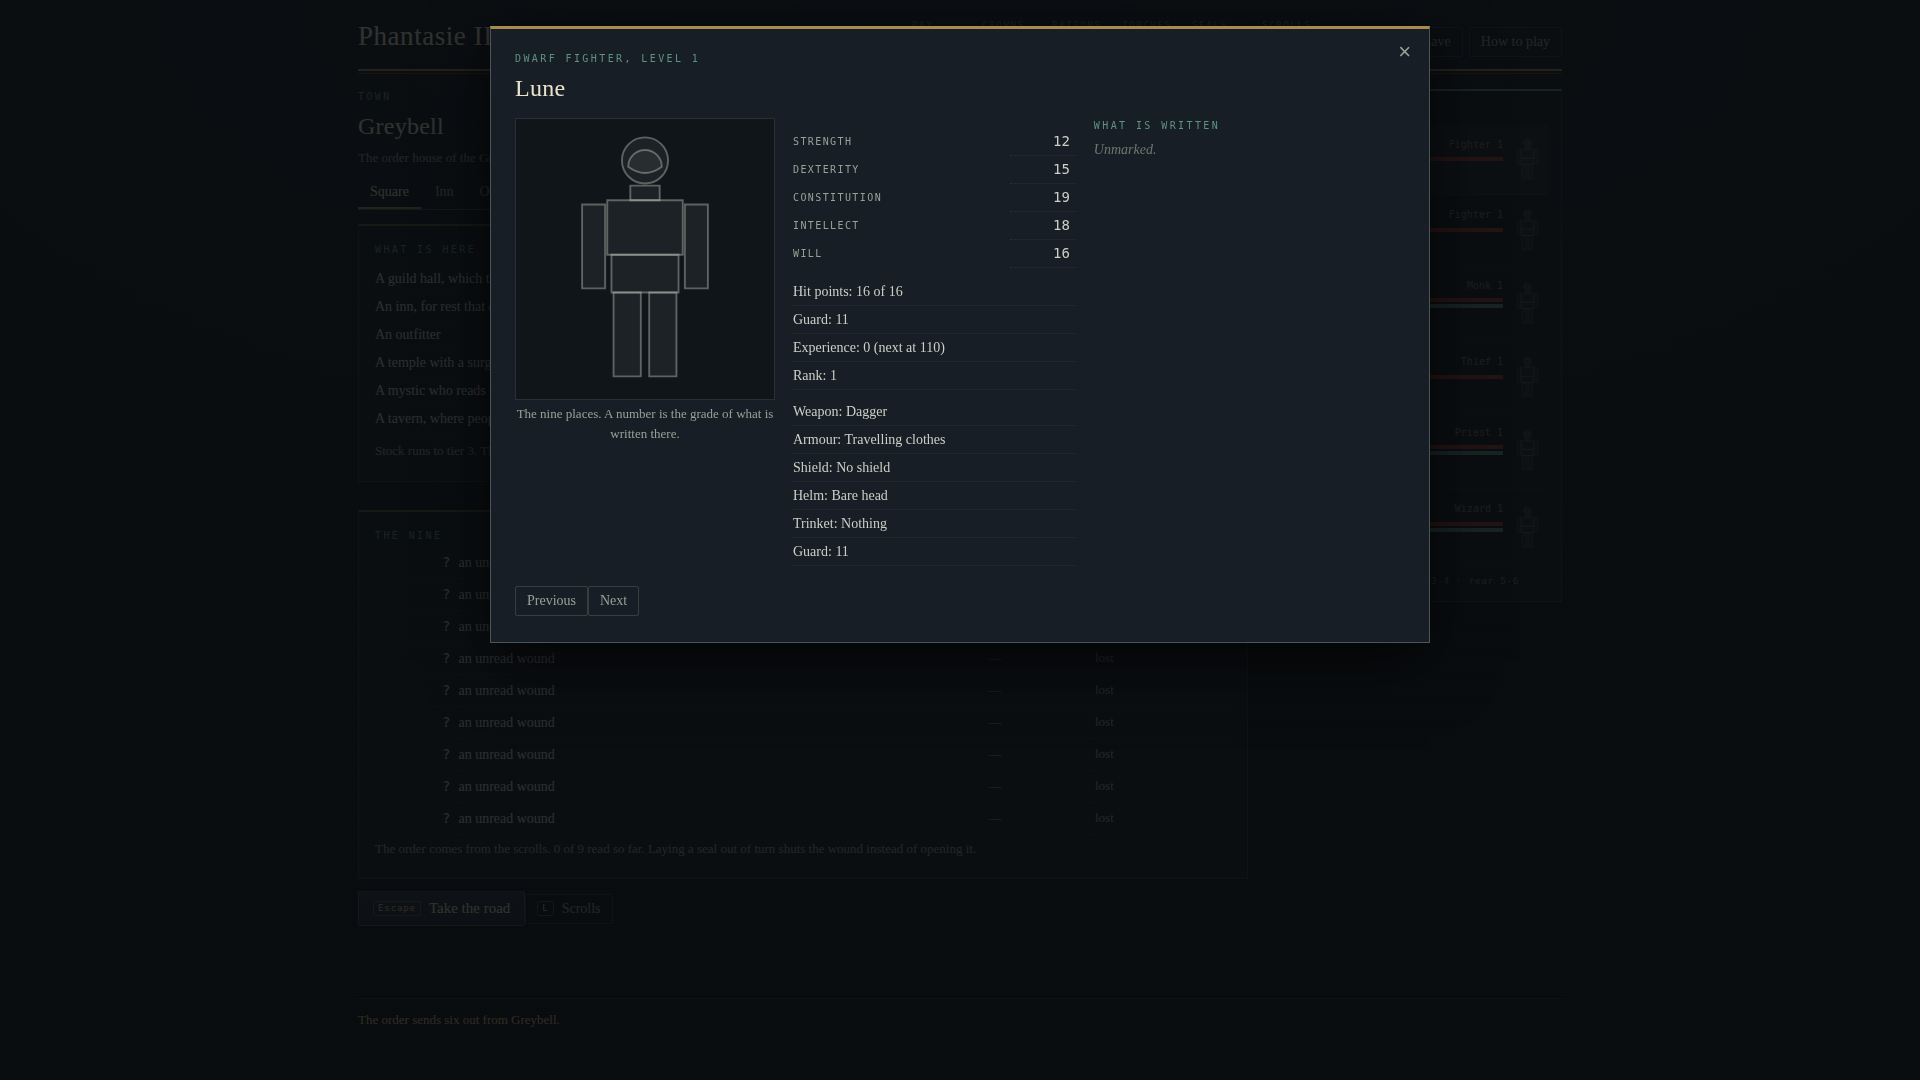Click the Priest 1 health bar

(x=1465, y=448)
